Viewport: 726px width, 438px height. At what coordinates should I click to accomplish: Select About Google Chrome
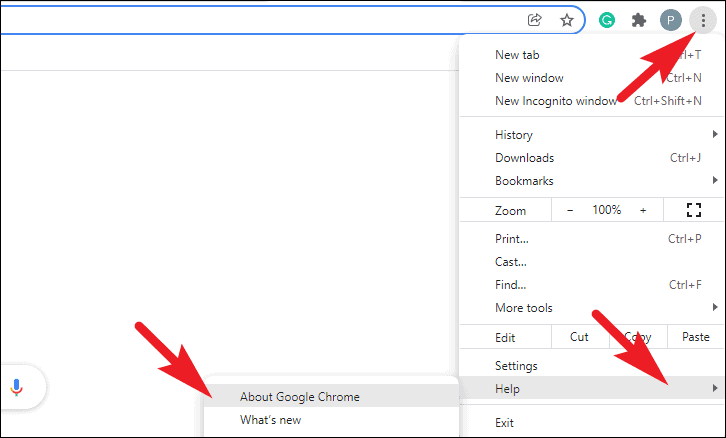pos(331,397)
